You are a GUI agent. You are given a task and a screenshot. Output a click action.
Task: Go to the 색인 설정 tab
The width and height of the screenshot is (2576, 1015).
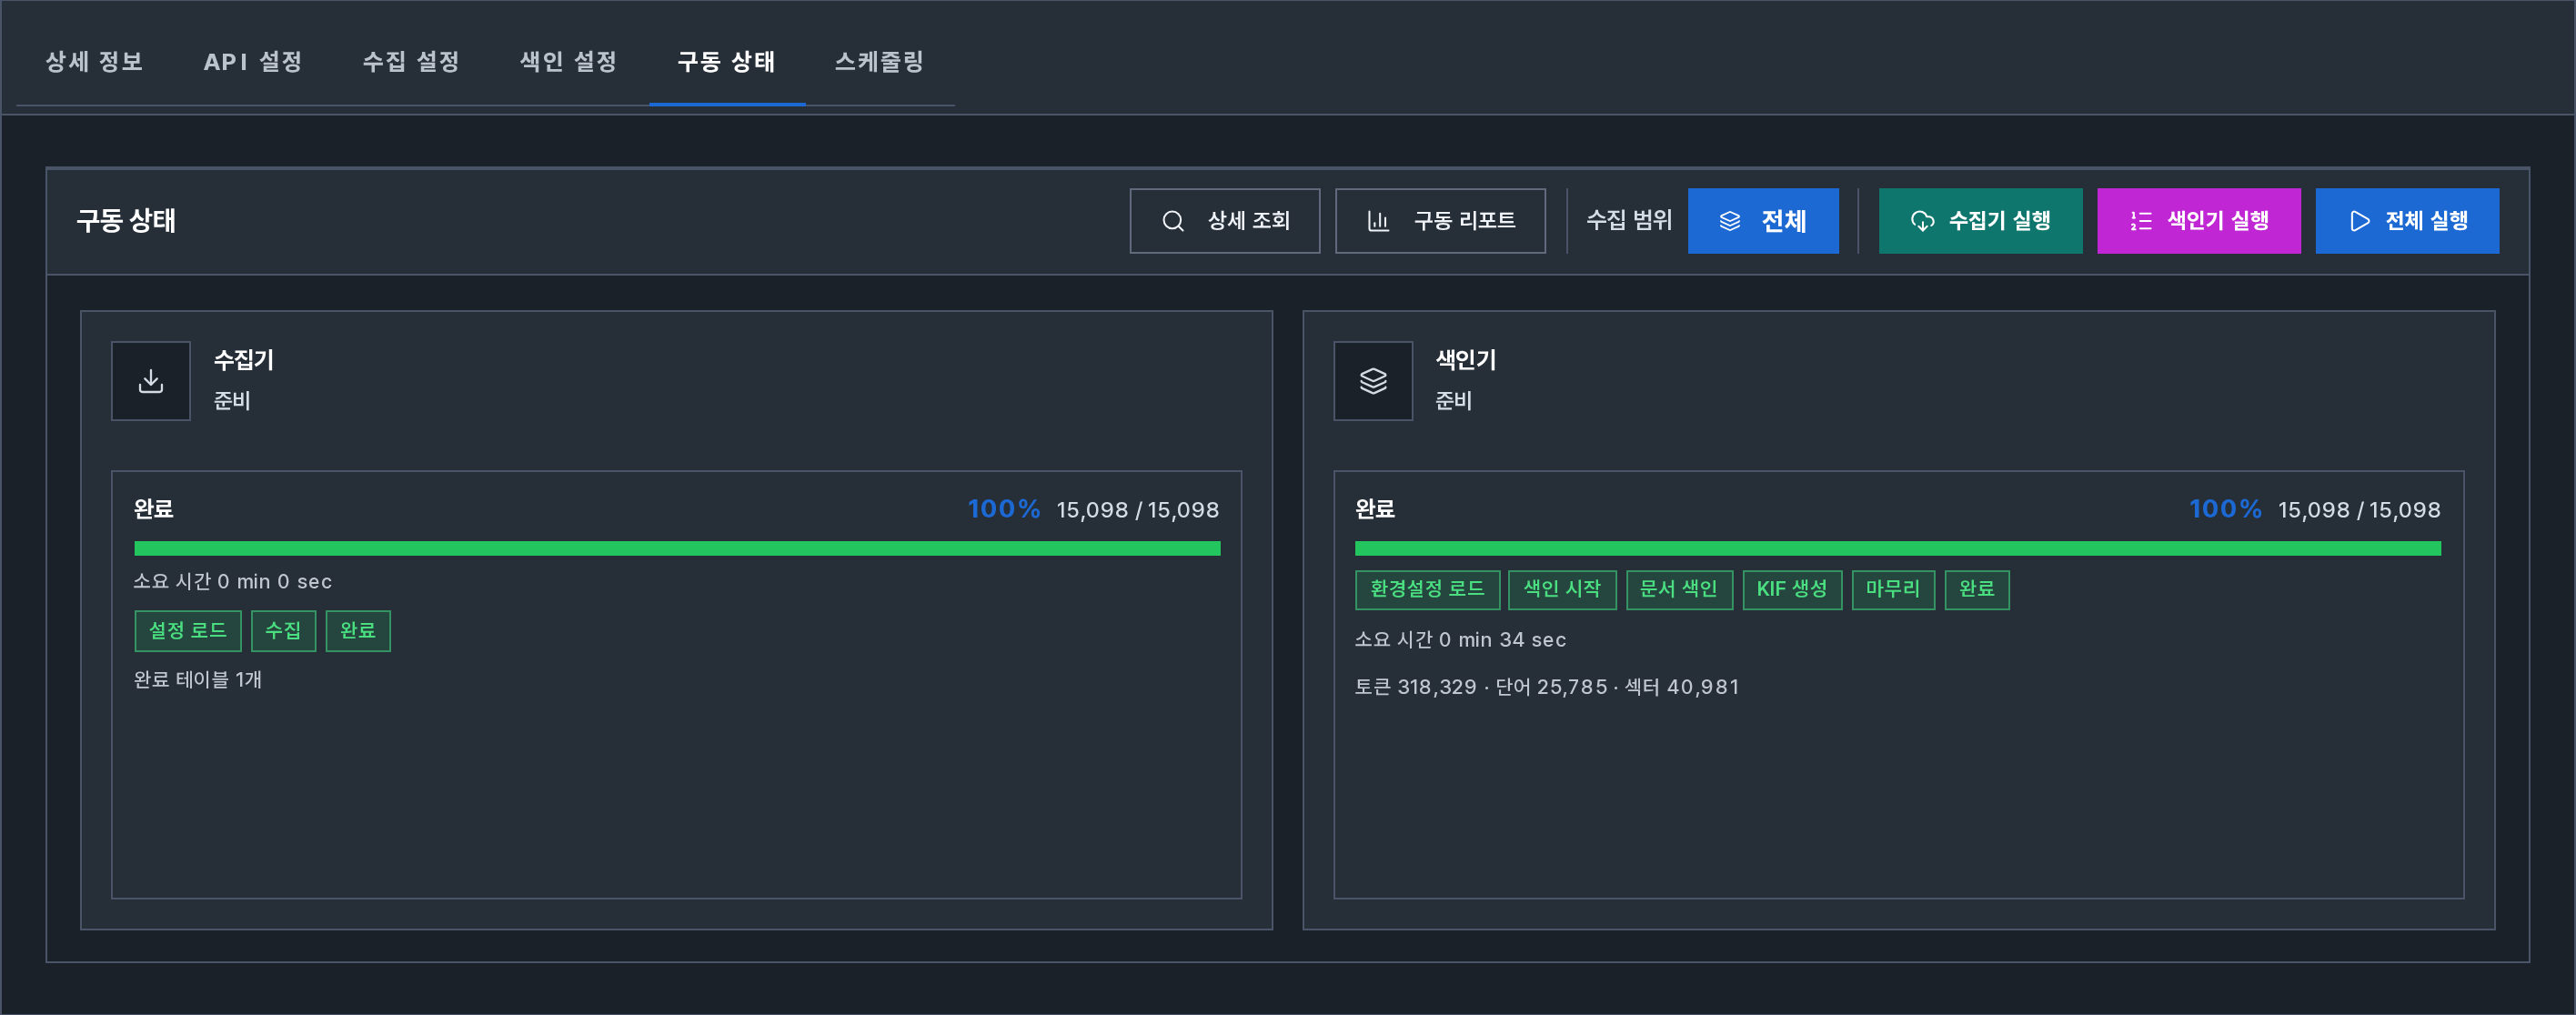coord(569,62)
